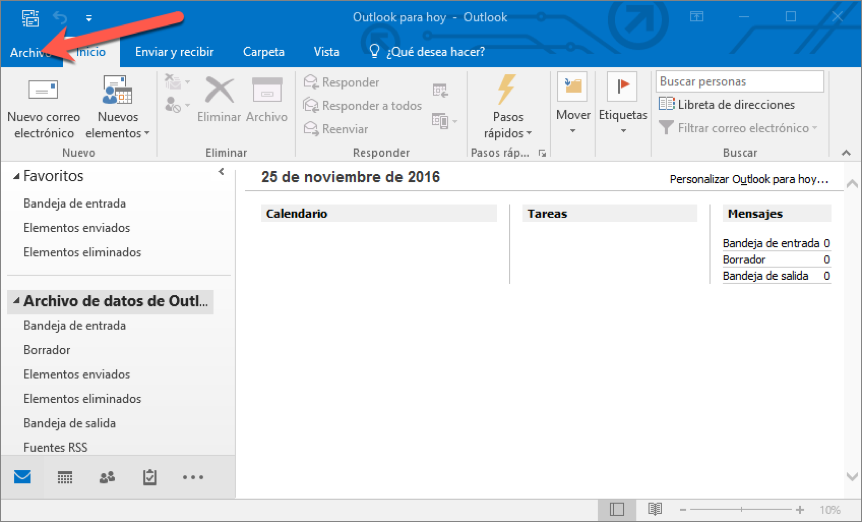The width and height of the screenshot is (862, 522).
Task: Switch to the Carpeta tab
Action: point(264,52)
